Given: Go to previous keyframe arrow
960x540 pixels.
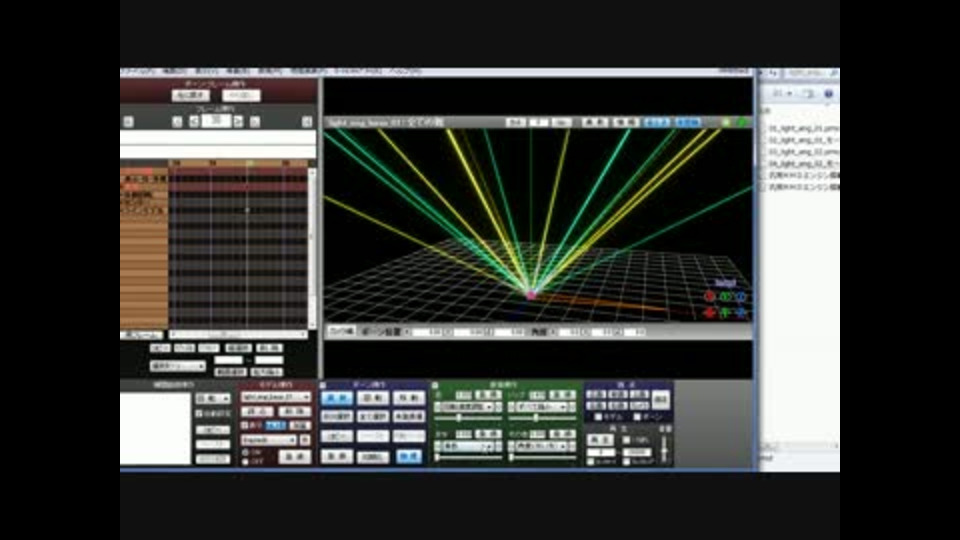Looking at the screenshot, I should [x=177, y=122].
